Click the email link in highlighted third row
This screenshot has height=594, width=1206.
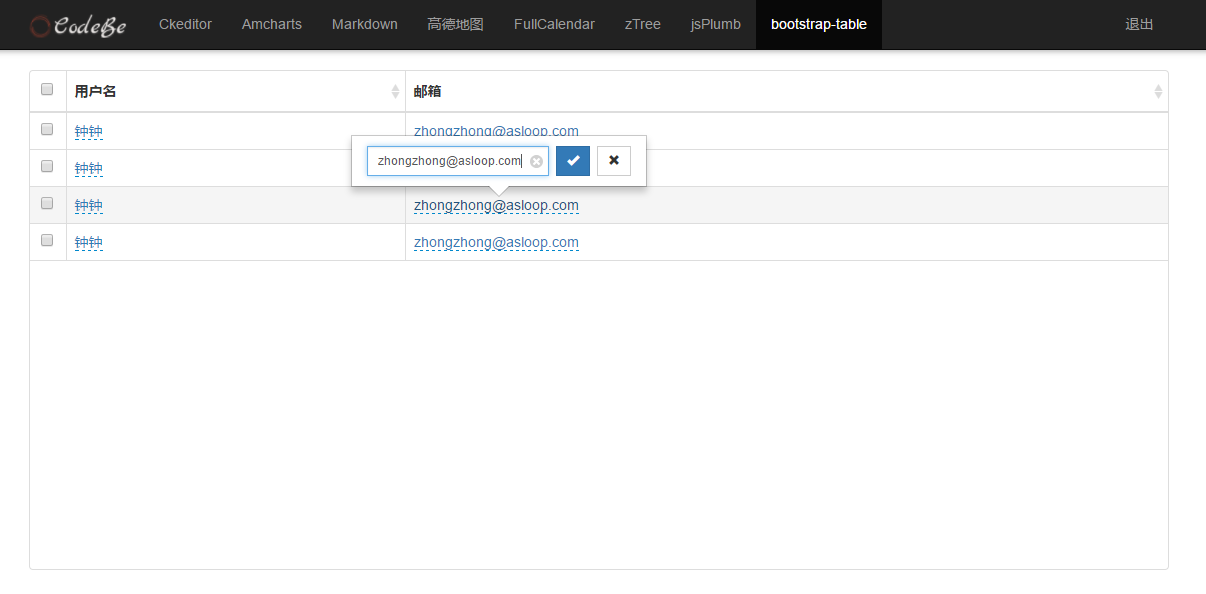pos(496,205)
